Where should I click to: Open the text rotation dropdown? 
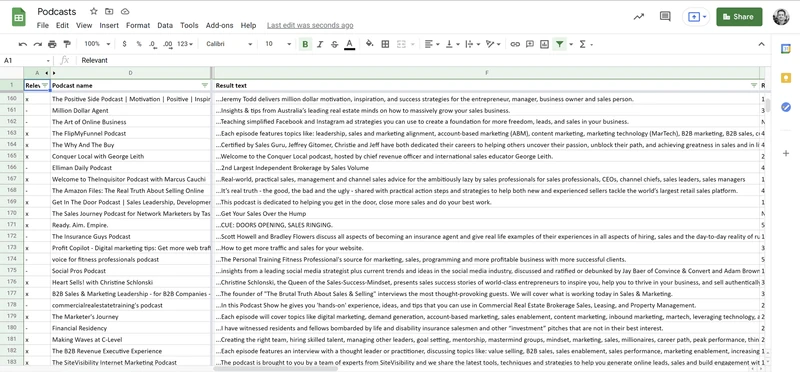493,44
